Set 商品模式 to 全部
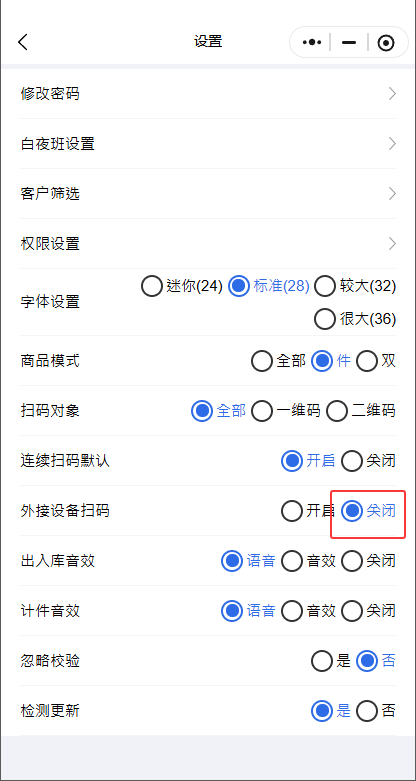Image resolution: width=416 pixels, height=781 pixels. 278,361
